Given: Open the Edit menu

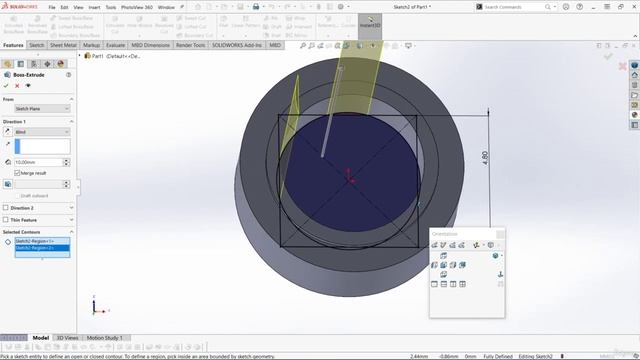Looking at the screenshot, I should pos(64,7).
